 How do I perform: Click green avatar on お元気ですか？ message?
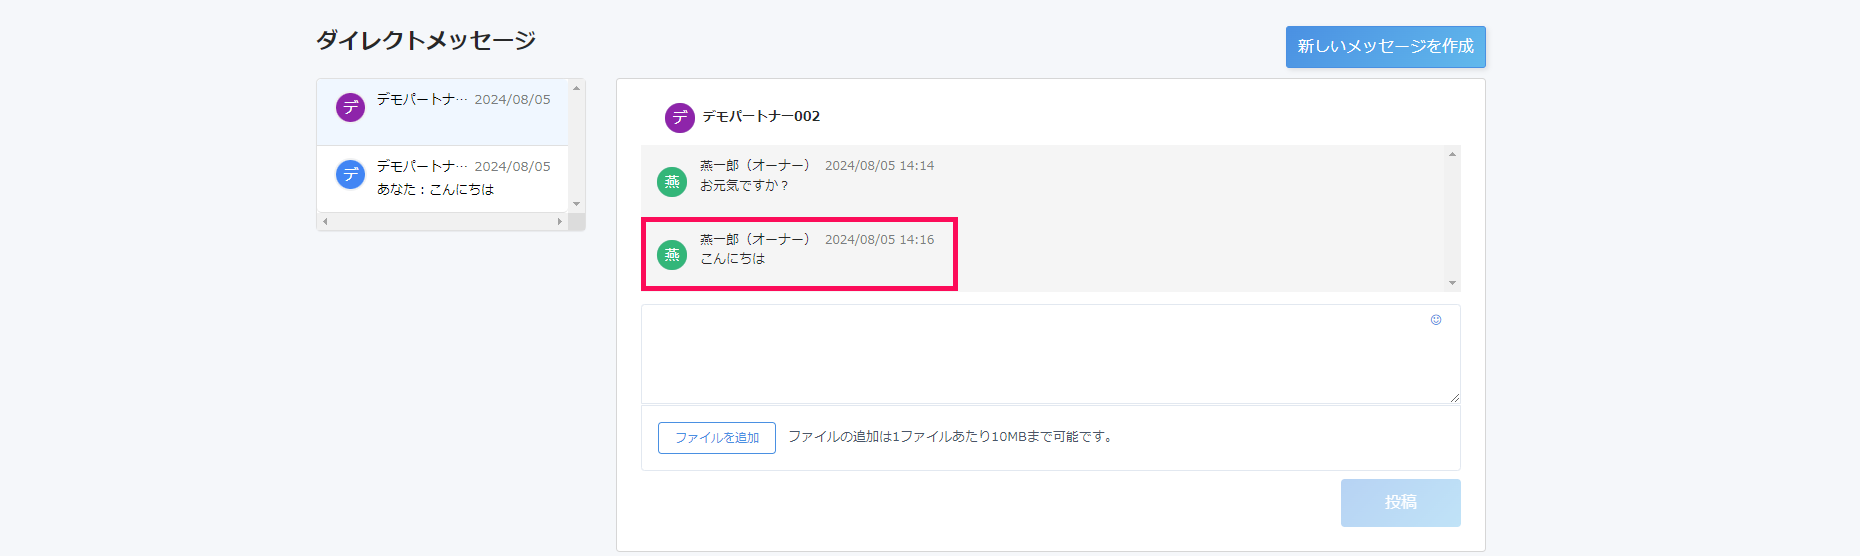[x=672, y=182]
